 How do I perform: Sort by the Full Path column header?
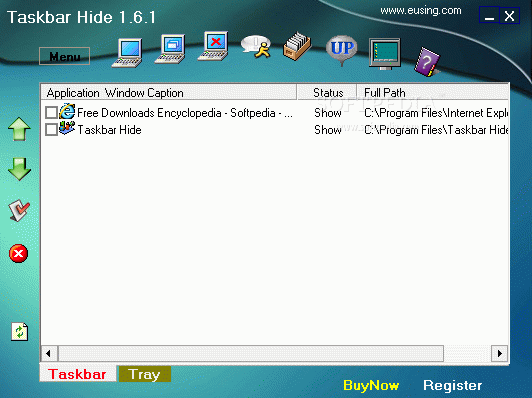pos(433,92)
